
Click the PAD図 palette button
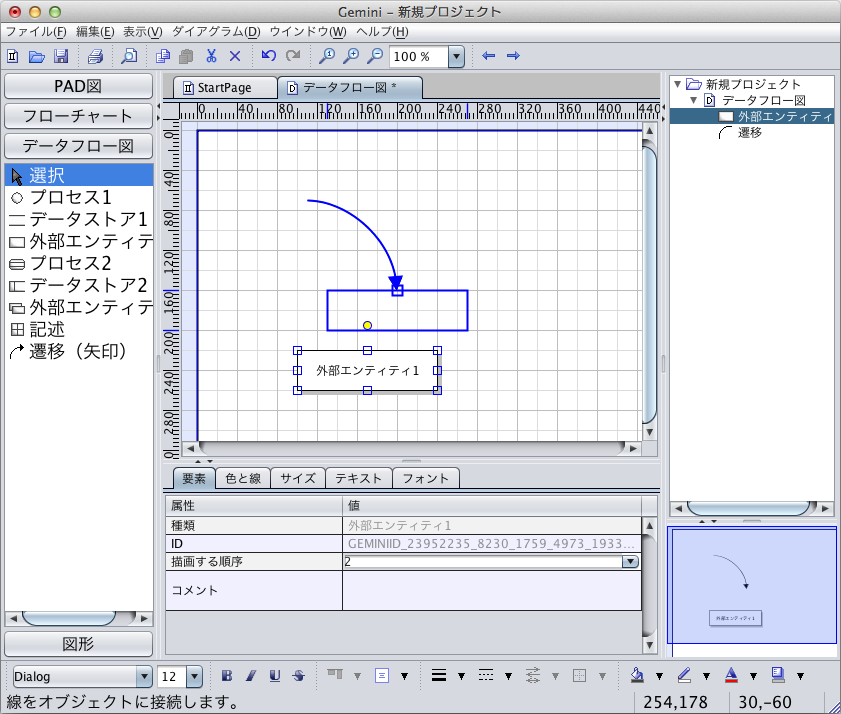pos(78,86)
